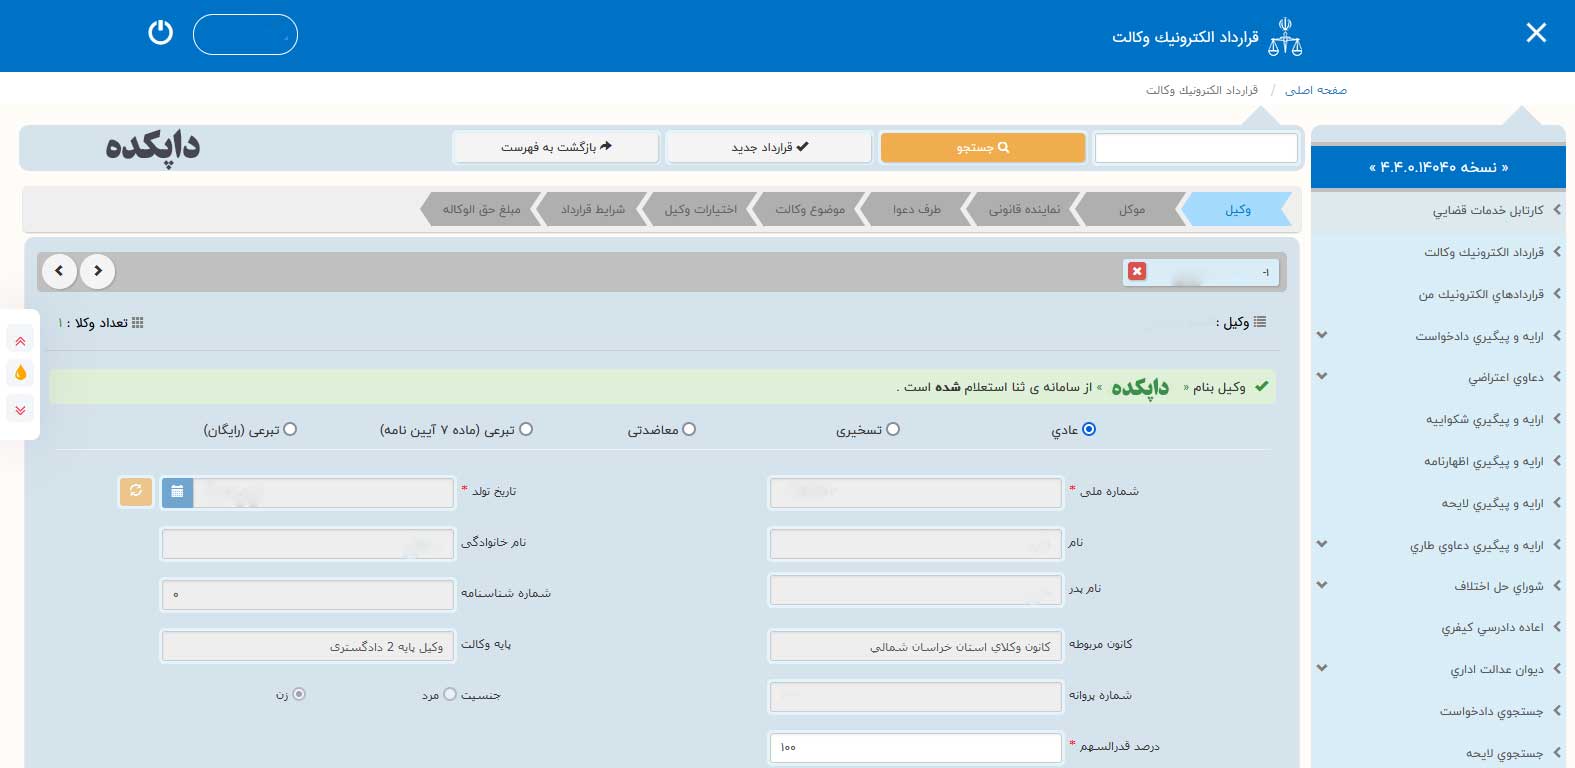
Task: Click the list icon next to وکیل heading
Action: (1260, 322)
